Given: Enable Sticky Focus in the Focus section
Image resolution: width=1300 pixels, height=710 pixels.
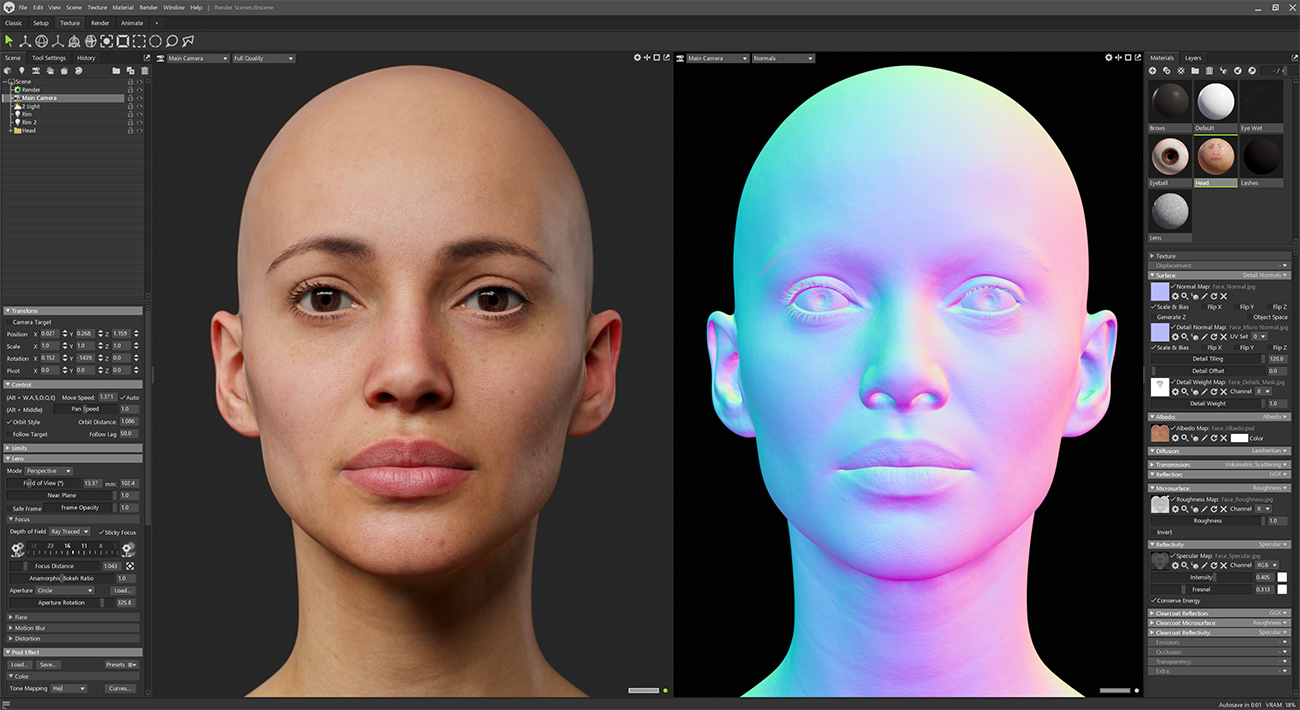Looking at the screenshot, I should pos(100,531).
